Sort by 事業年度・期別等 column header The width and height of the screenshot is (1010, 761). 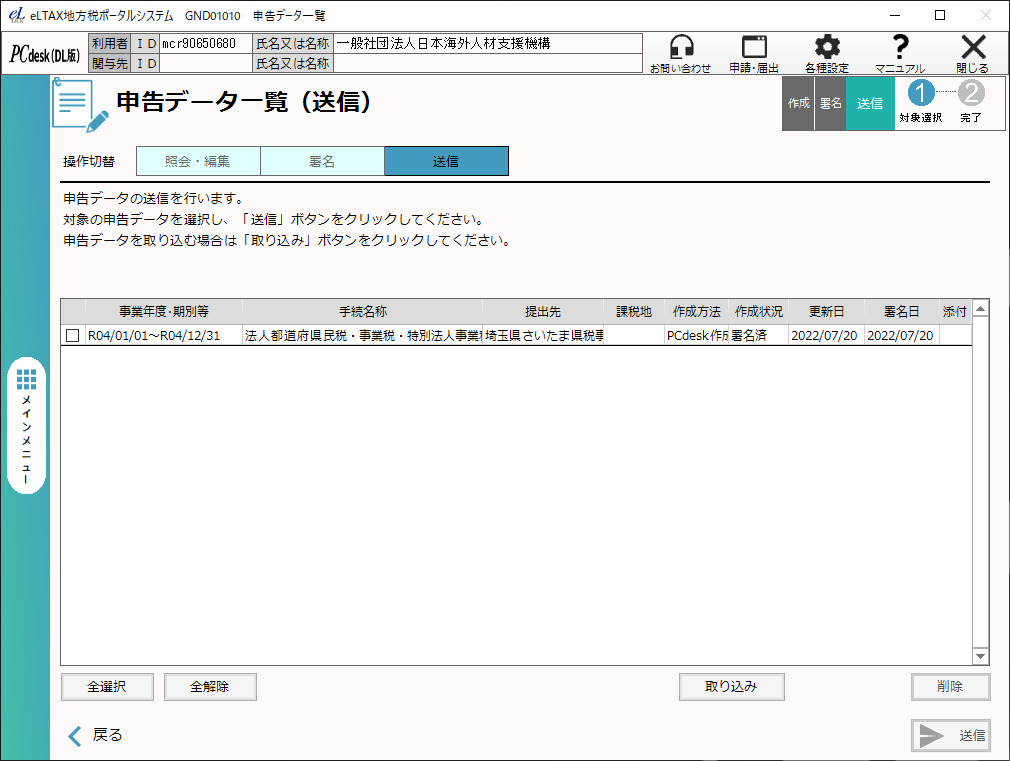click(x=164, y=312)
